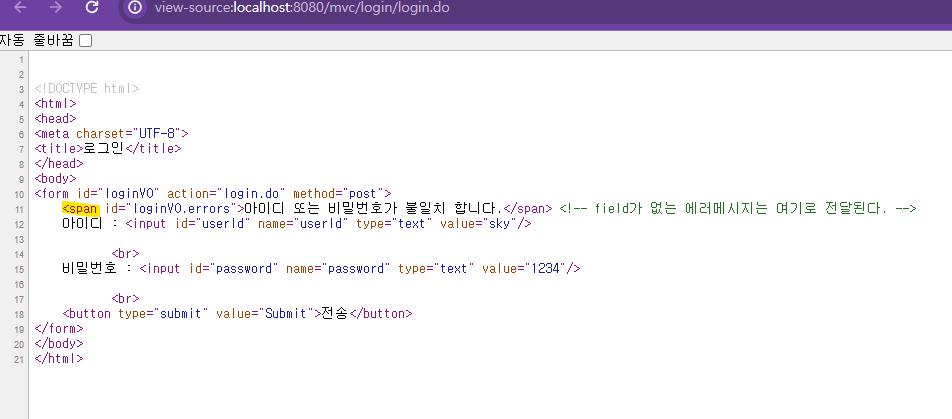Click the form id value "loginVO"
The width and height of the screenshot is (952, 419).
click(x=129, y=194)
